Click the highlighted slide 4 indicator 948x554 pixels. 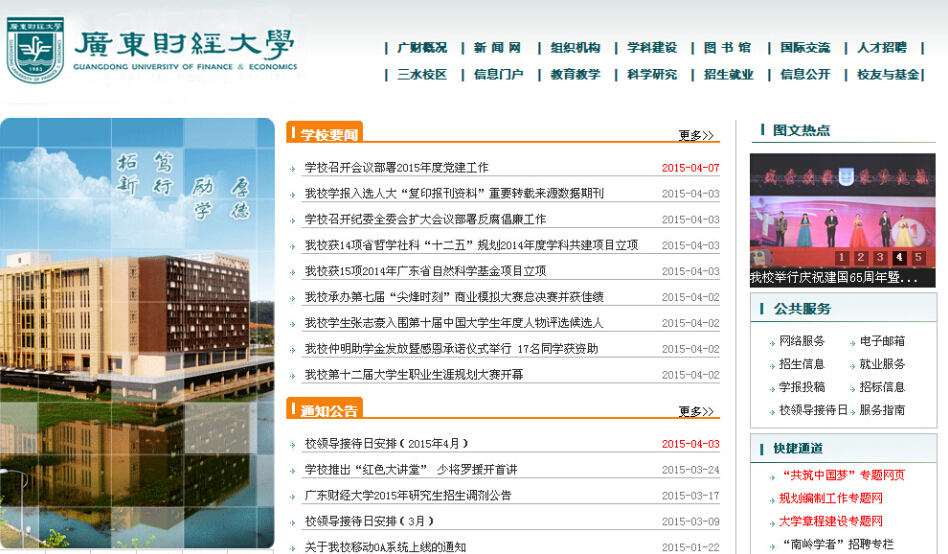pyautogui.click(x=899, y=258)
